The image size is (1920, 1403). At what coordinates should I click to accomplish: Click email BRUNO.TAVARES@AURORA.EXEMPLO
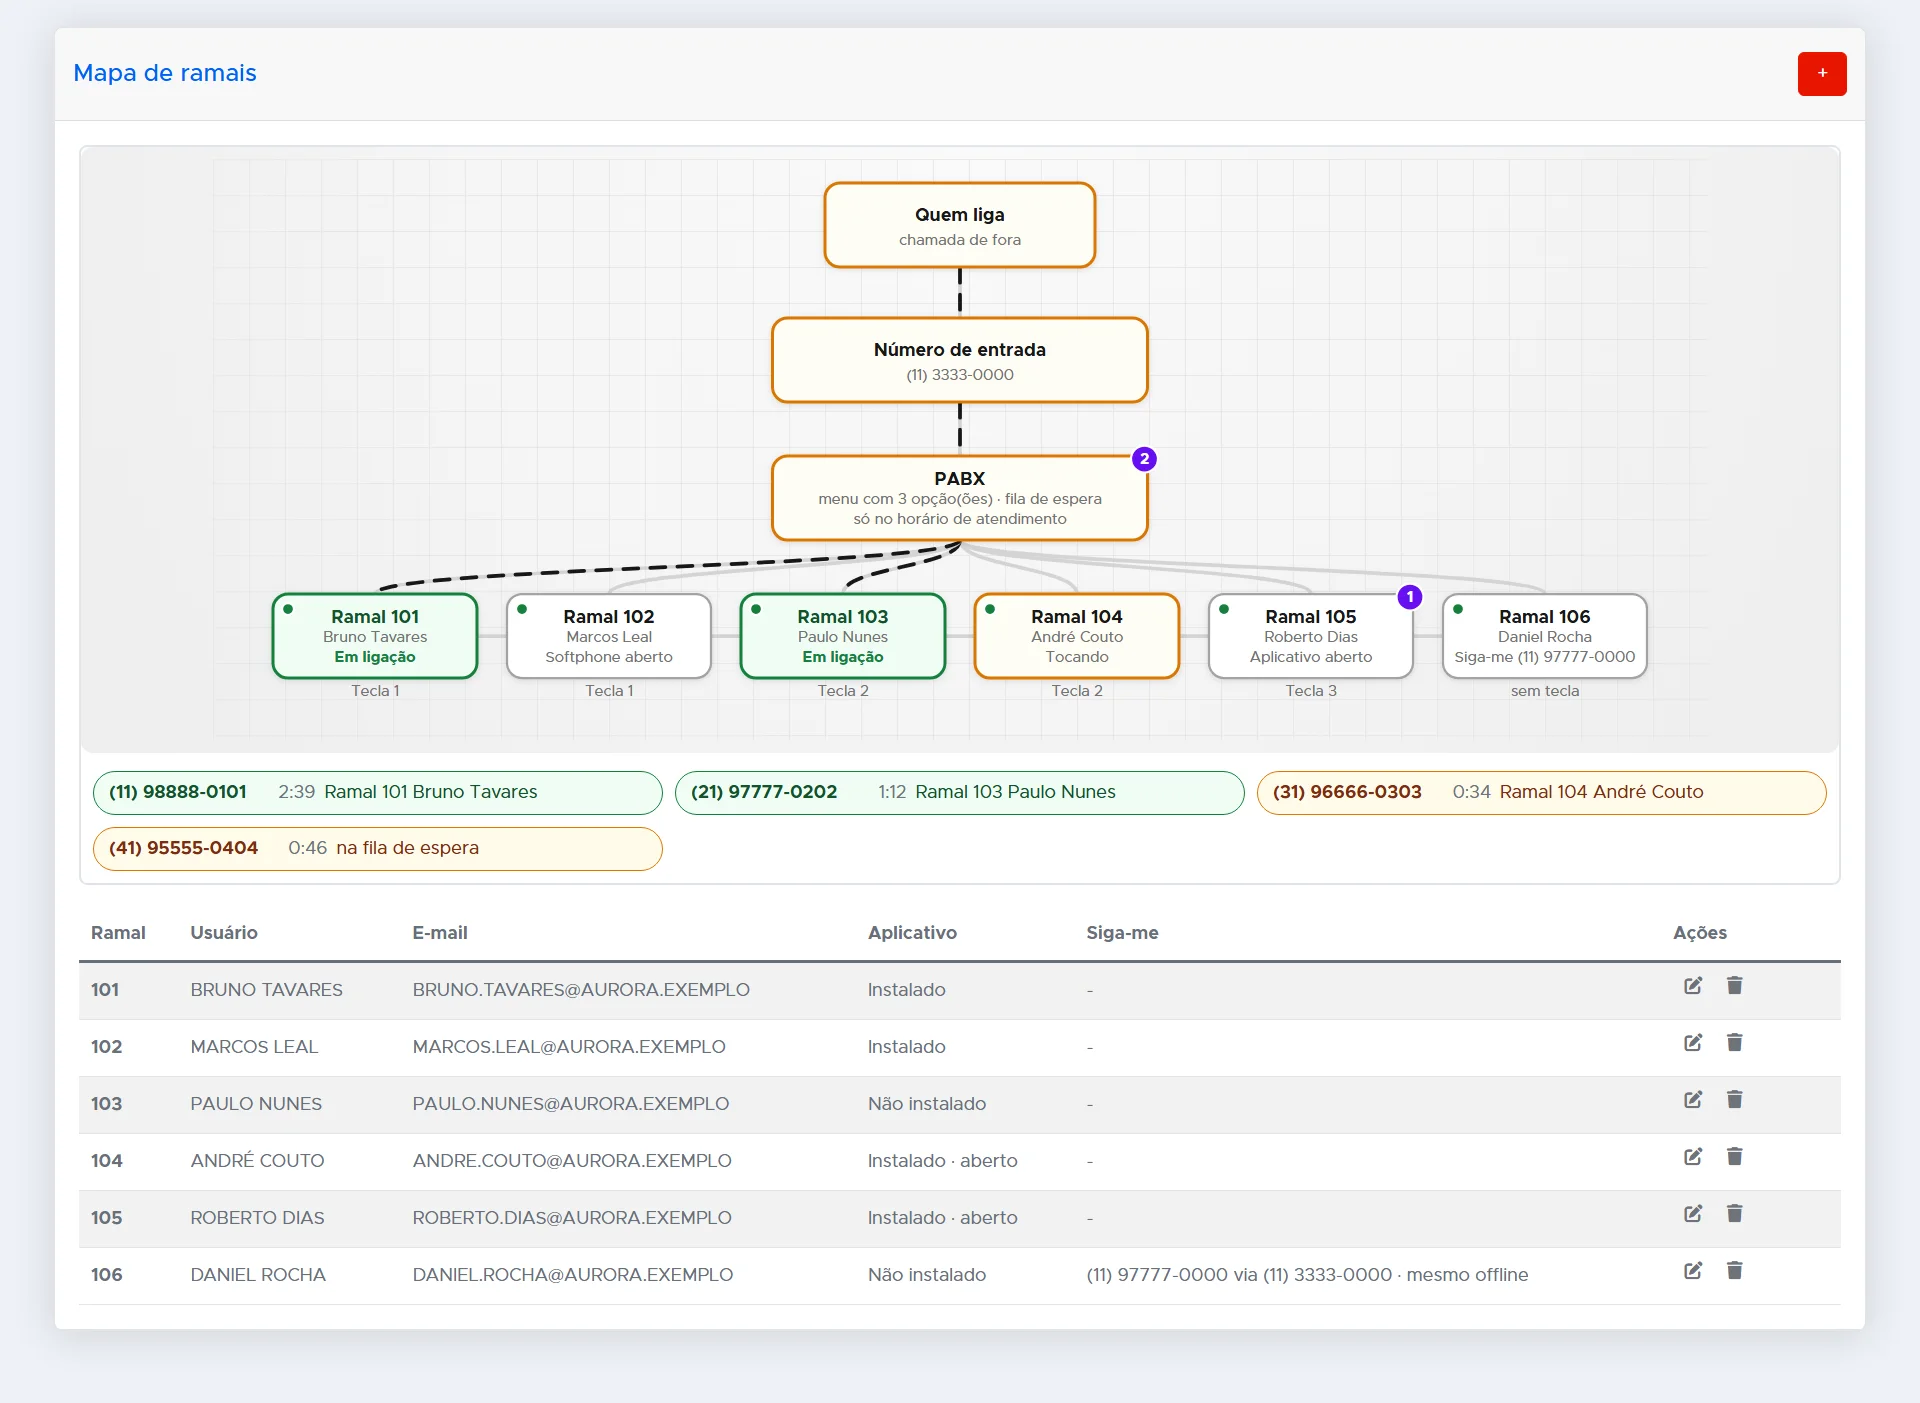581,990
